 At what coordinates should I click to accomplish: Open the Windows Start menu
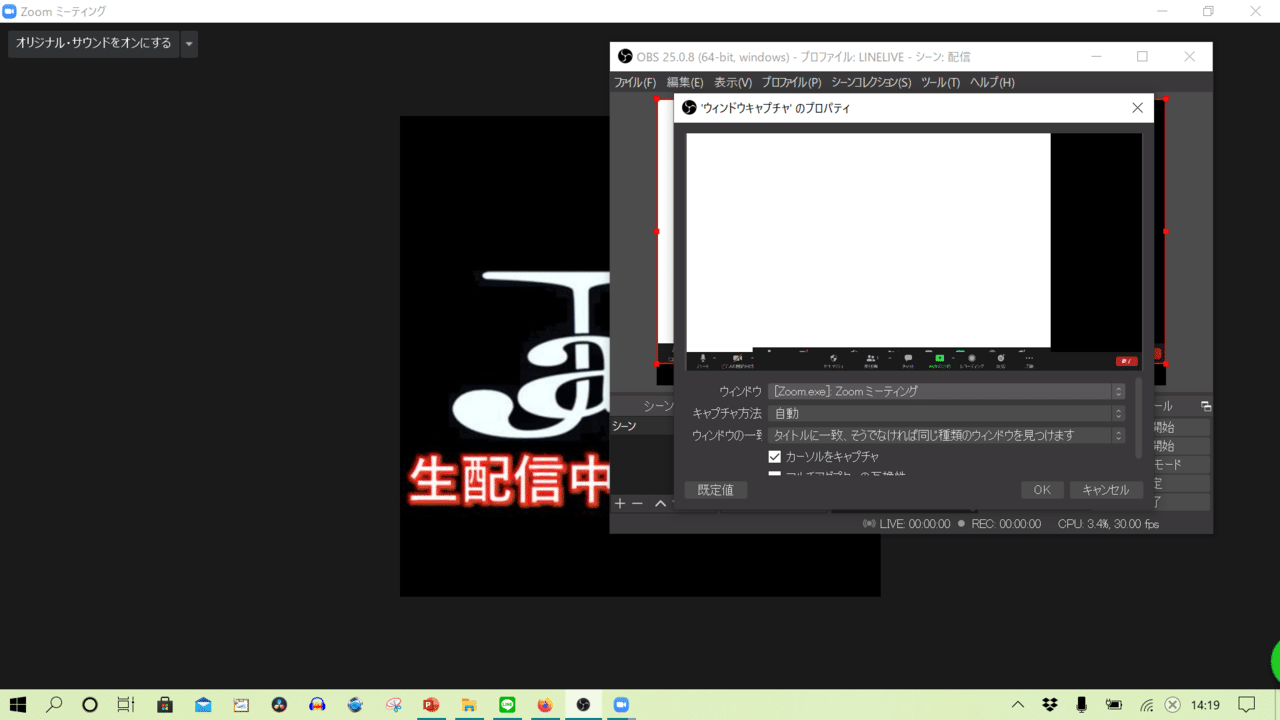tap(17, 705)
